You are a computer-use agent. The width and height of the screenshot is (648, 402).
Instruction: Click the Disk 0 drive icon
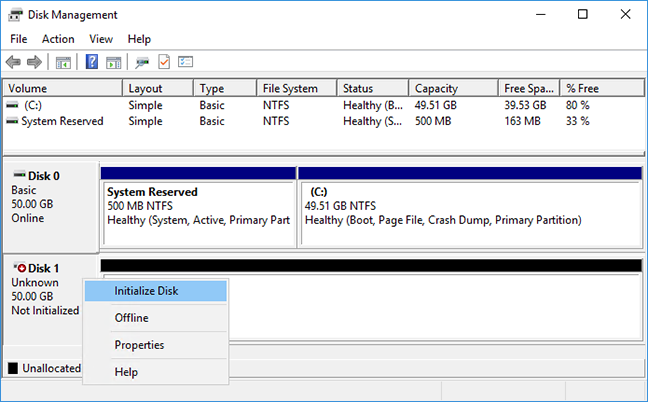19,174
